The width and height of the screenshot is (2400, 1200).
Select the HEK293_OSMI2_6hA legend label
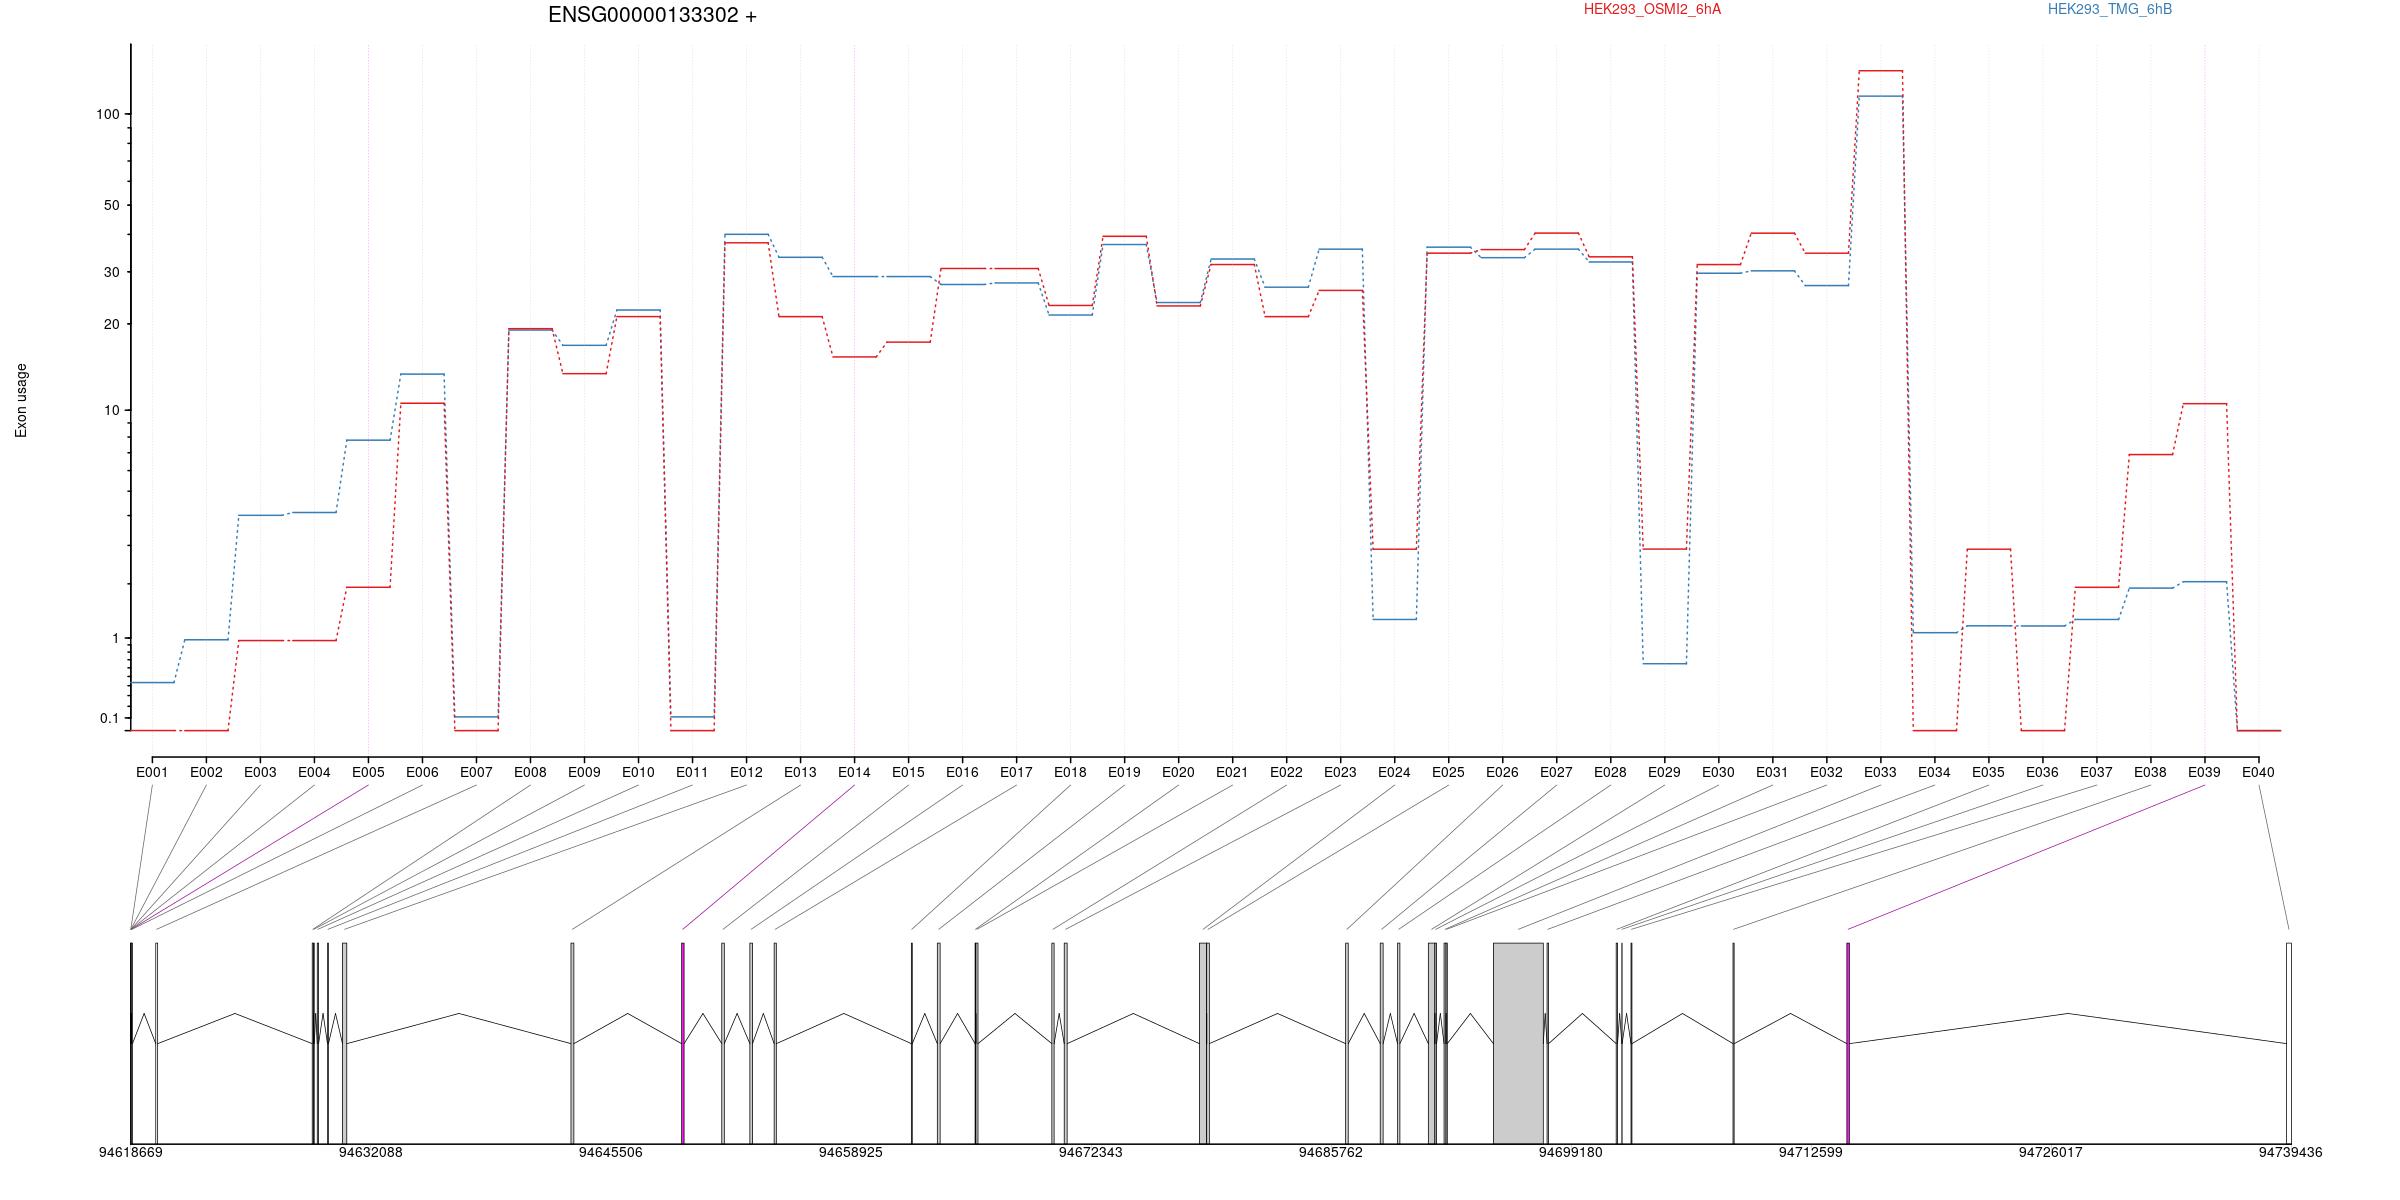(x=1652, y=9)
